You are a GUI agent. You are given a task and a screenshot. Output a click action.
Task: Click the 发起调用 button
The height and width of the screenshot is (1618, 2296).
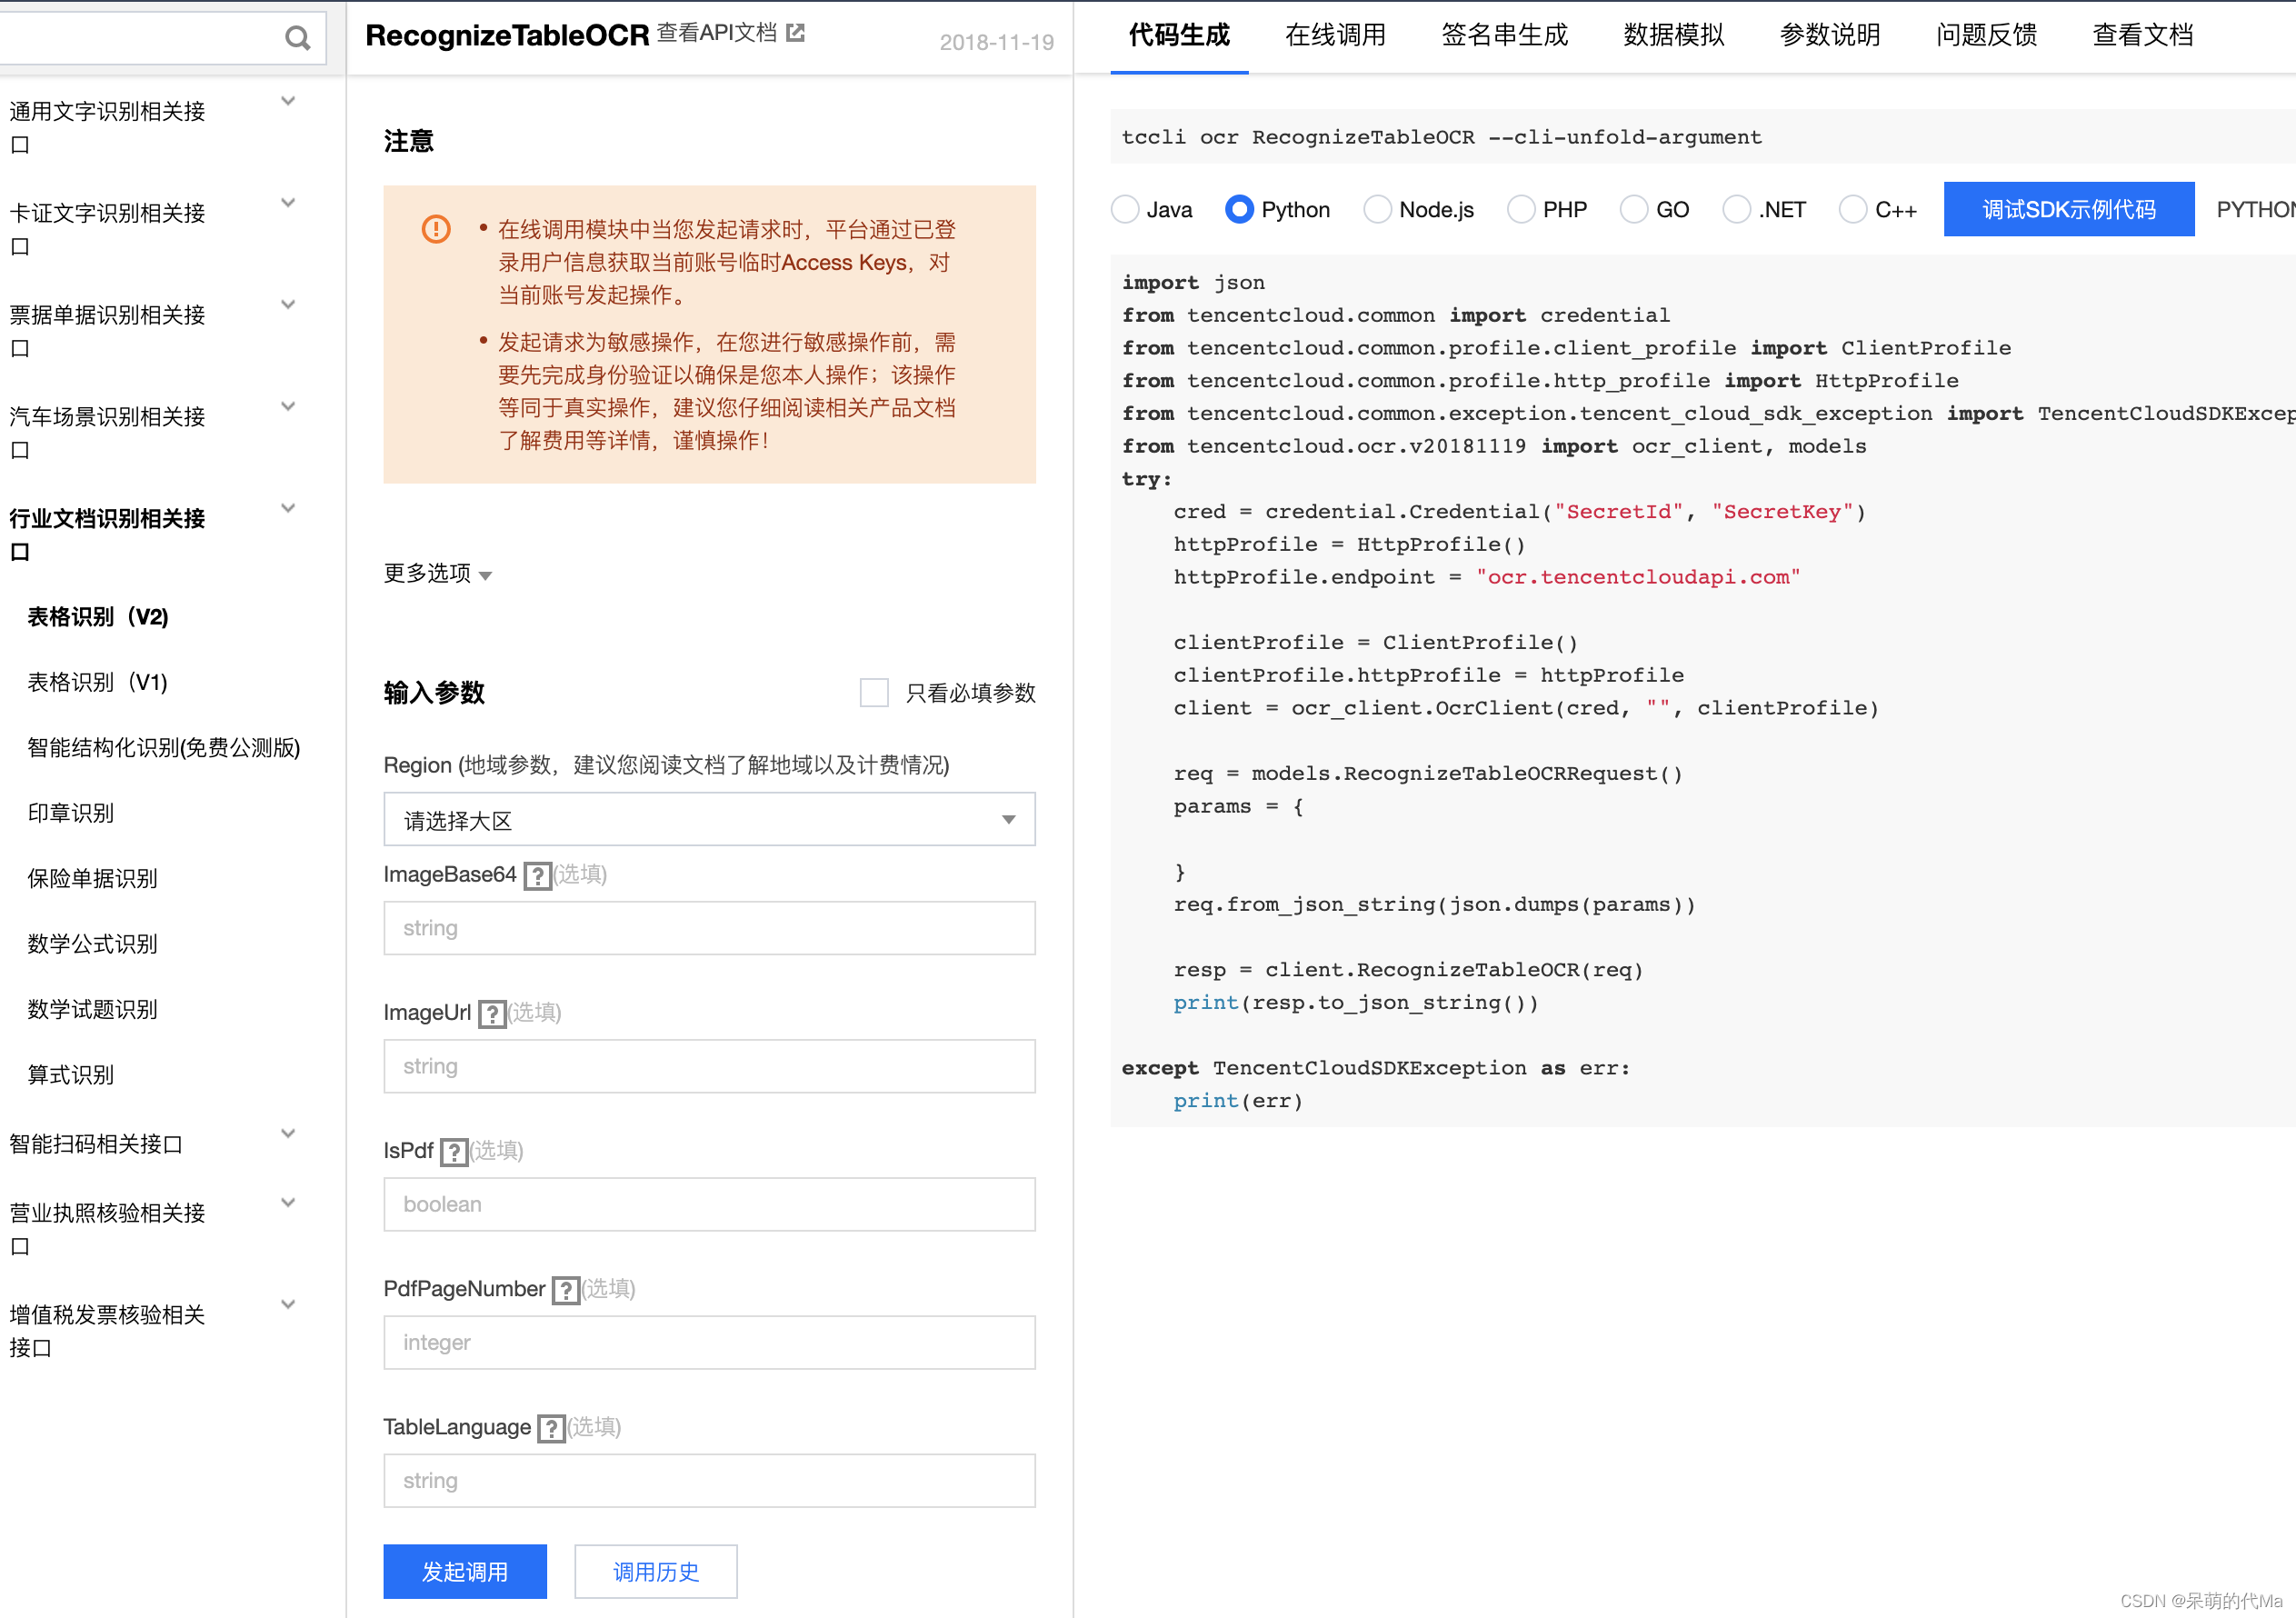point(465,1571)
